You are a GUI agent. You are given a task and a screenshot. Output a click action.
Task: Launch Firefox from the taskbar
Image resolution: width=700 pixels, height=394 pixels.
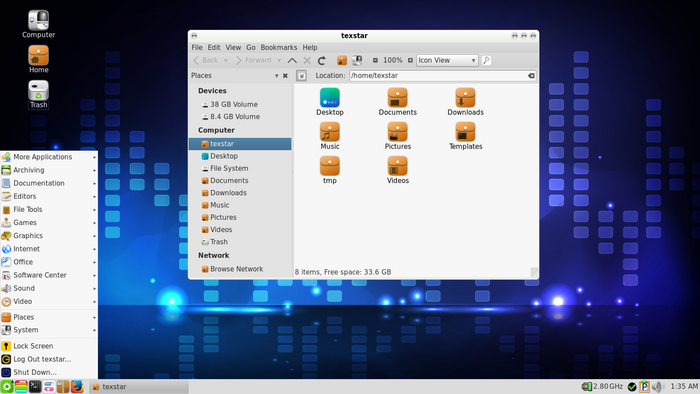coord(77,386)
